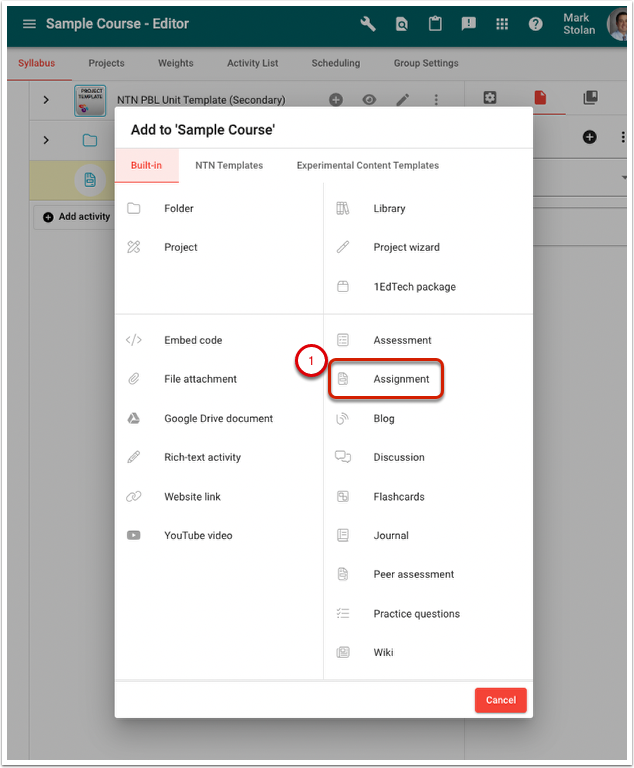
Task: Click the help question mark icon
Action: click(536, 24)
